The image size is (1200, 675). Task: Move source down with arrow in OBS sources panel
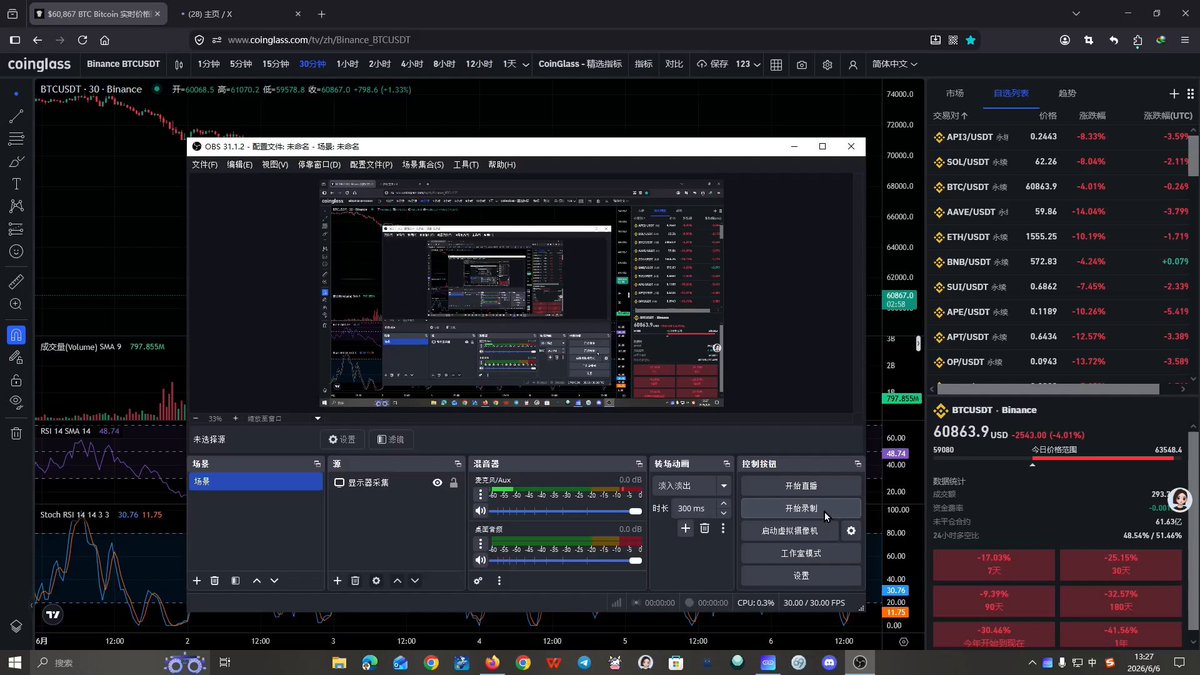pos(415,580)
